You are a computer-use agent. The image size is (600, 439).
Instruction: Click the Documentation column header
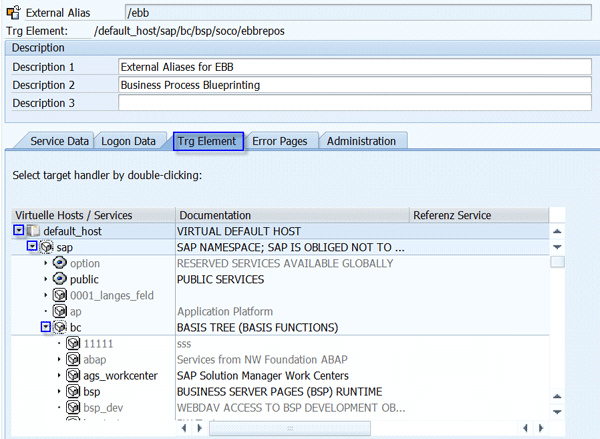pos(292,215)
